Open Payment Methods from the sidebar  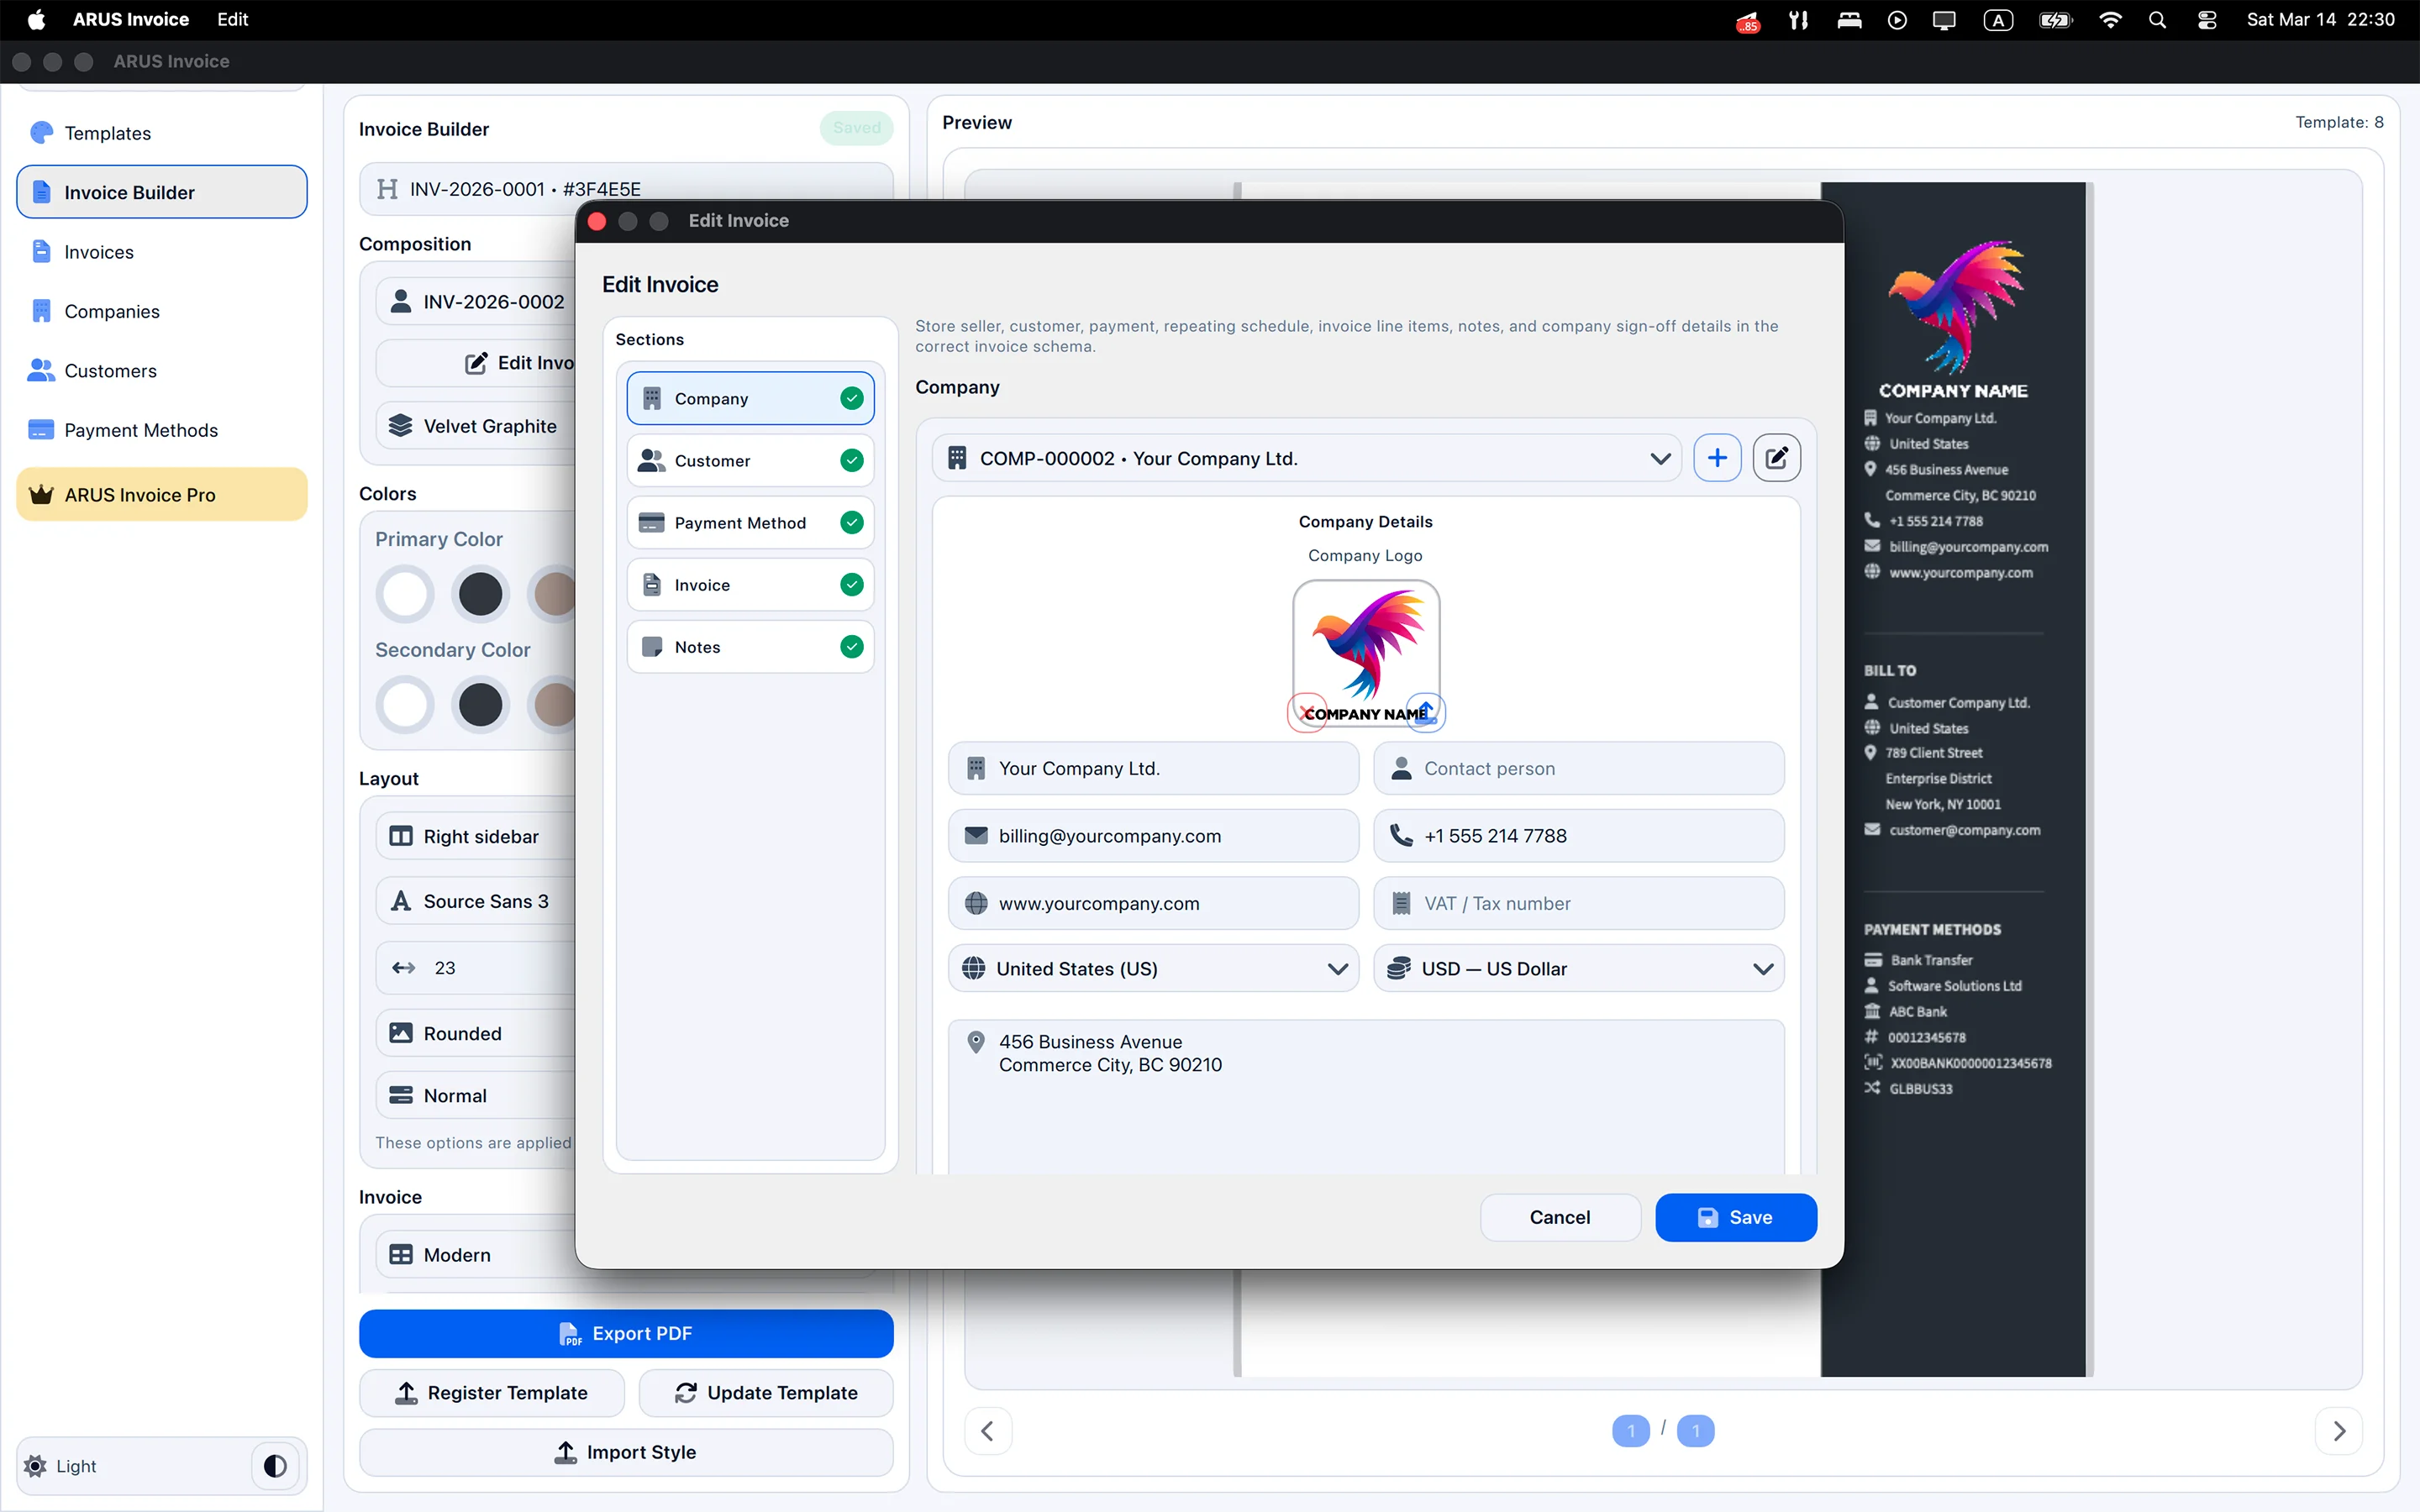click(140, 430)
